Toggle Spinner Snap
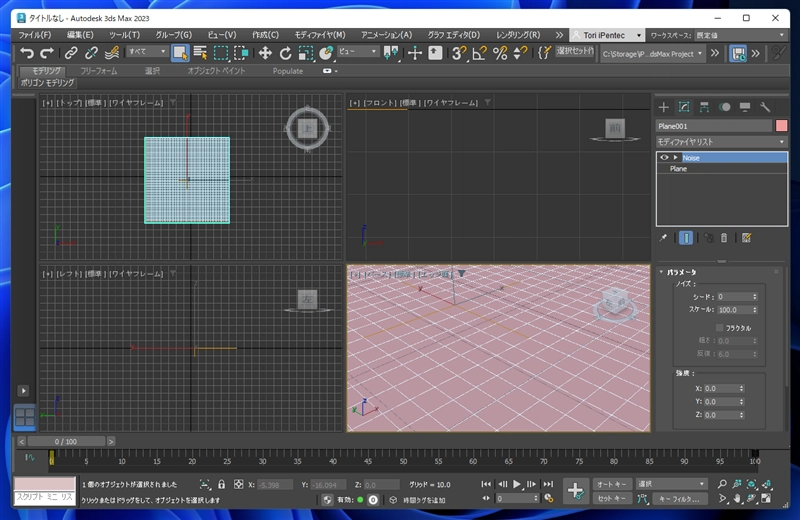 [520, 53]
